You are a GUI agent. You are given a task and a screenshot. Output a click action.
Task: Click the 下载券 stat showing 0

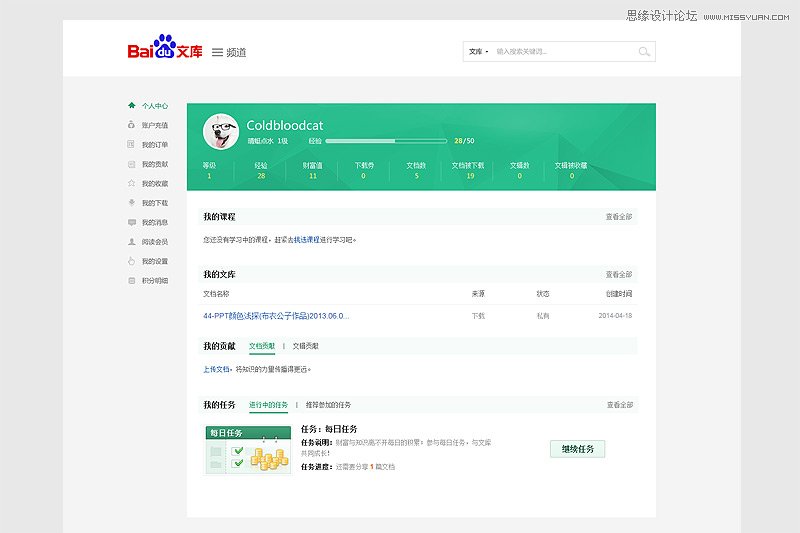364,170
